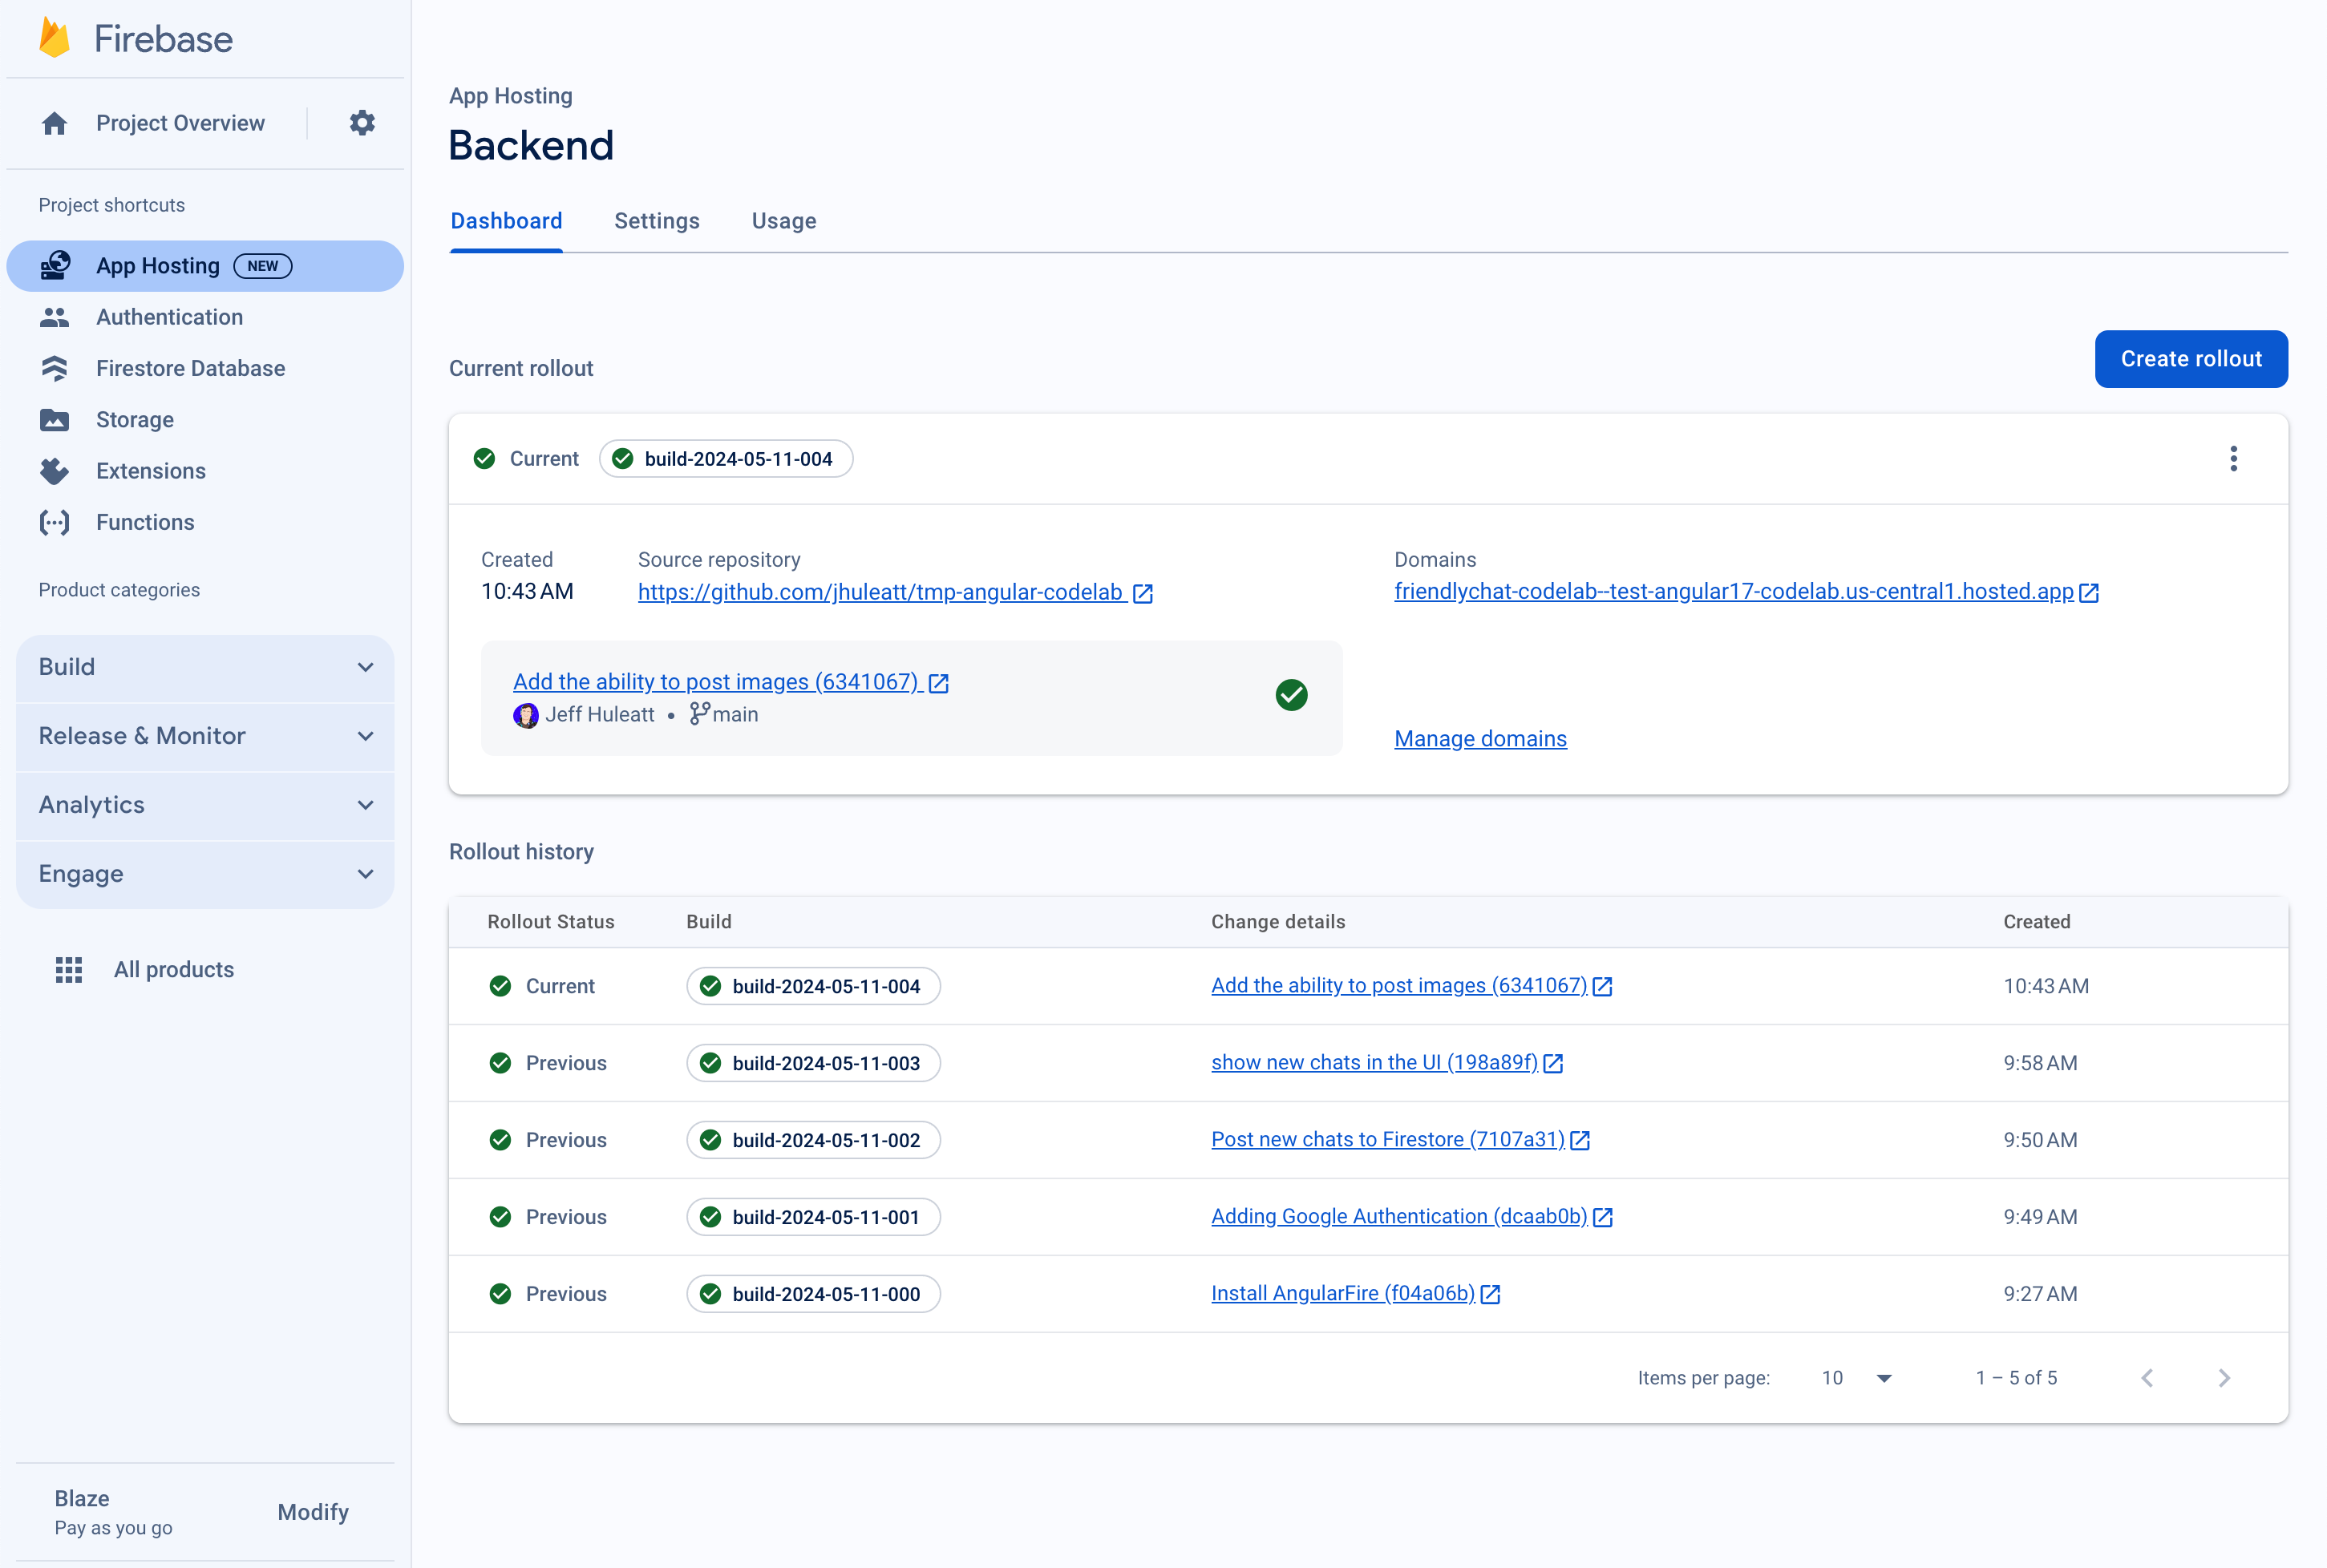Switch to the Settings tab

point(658,220)
